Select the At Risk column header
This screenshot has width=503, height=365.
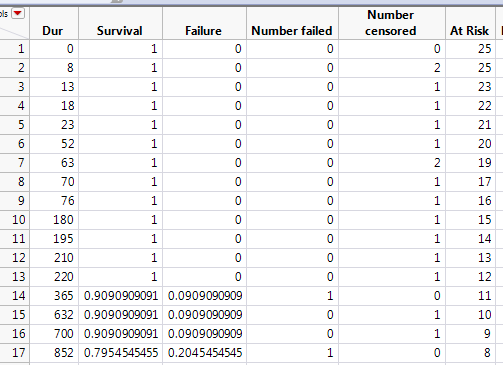(x=470, y=23)
